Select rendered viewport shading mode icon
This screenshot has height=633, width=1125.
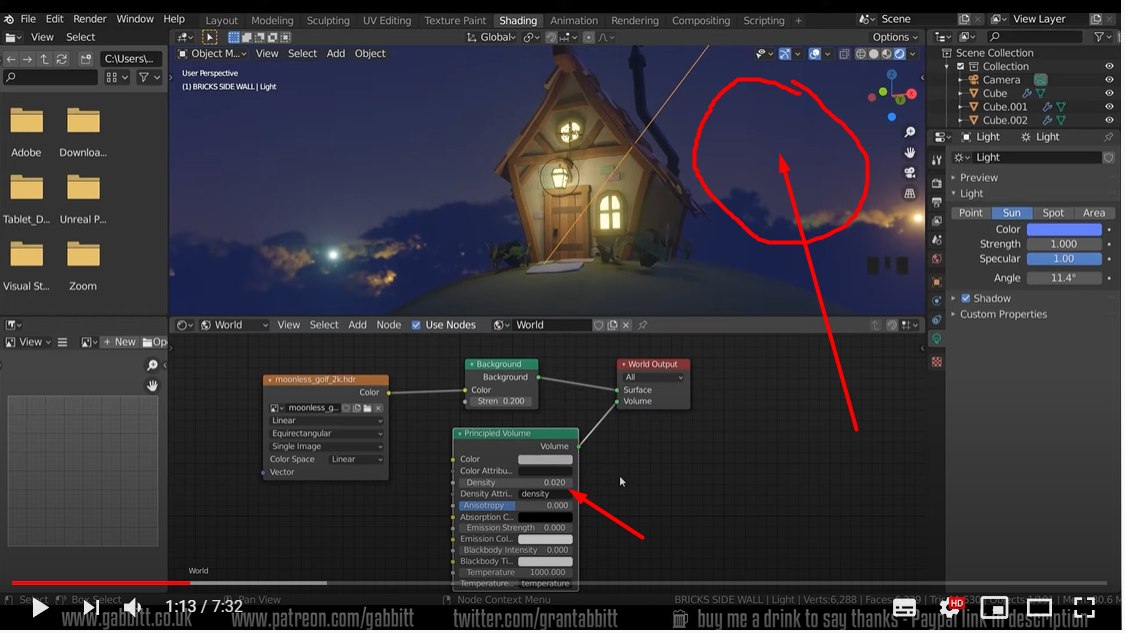coord(900,54)
